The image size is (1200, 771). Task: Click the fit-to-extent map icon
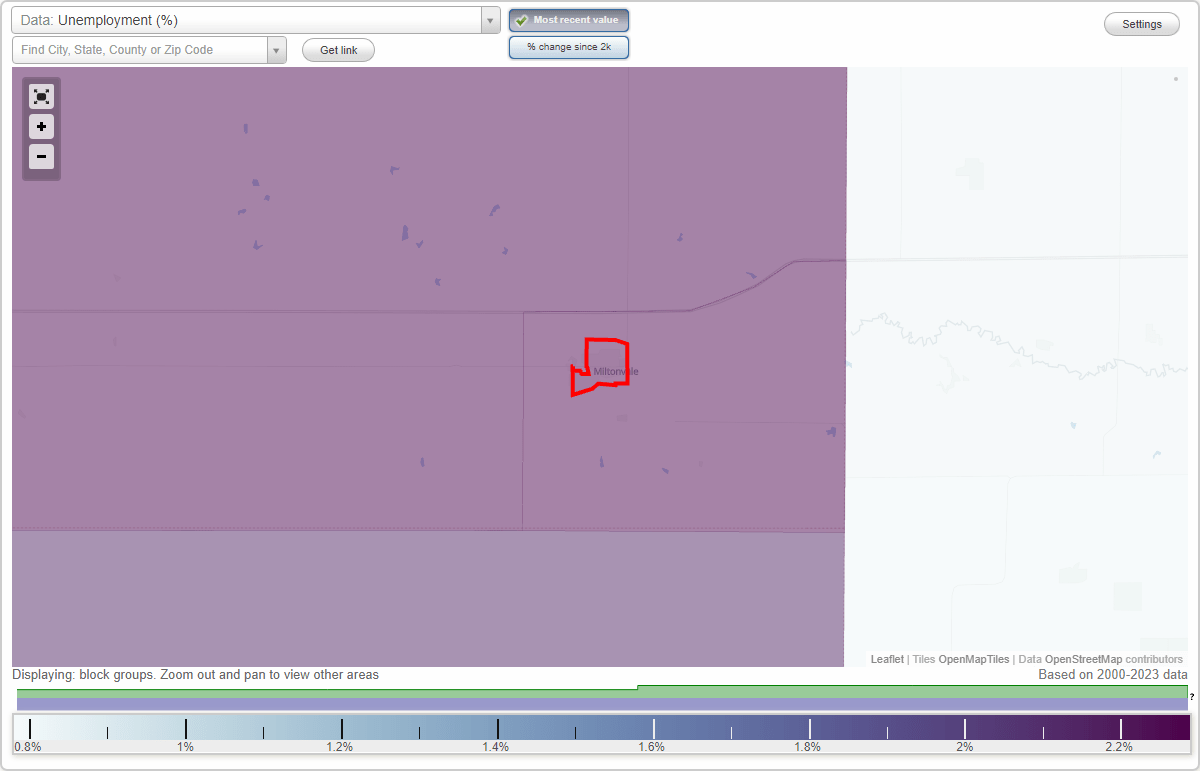pyautogui.click(x=41, y=96)
